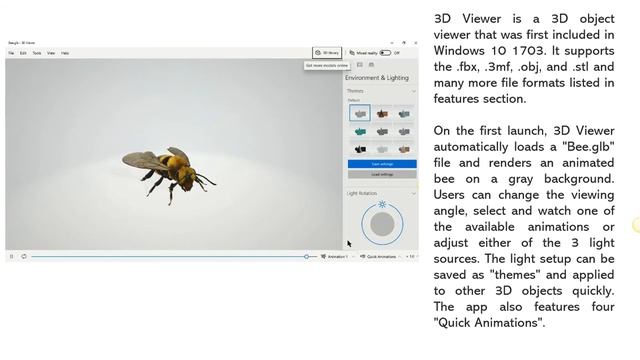The height and width of the screenshot is (360, 640).
Task: Click the animation timeline slider handle
Action: click(306, 256)
